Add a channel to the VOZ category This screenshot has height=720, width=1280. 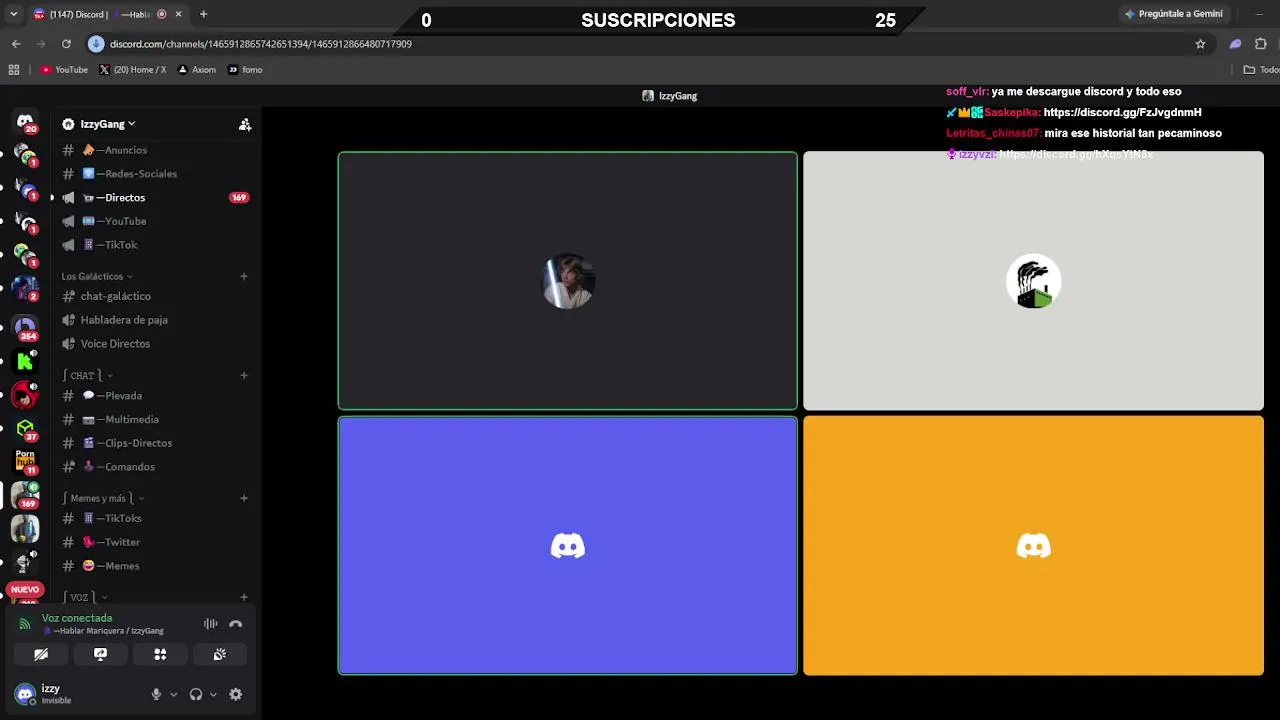[x=244, y=597]
